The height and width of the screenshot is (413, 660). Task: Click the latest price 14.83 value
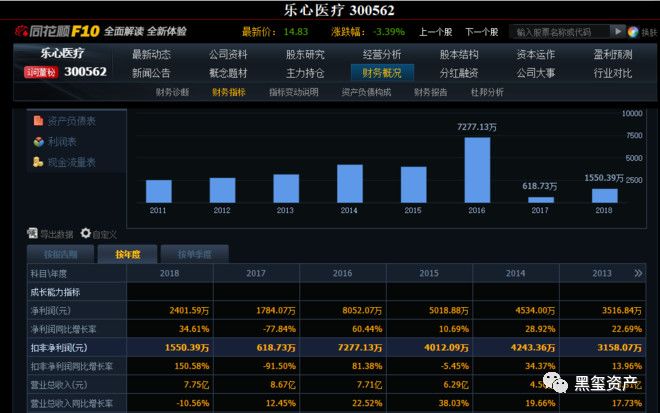[295, 32]
